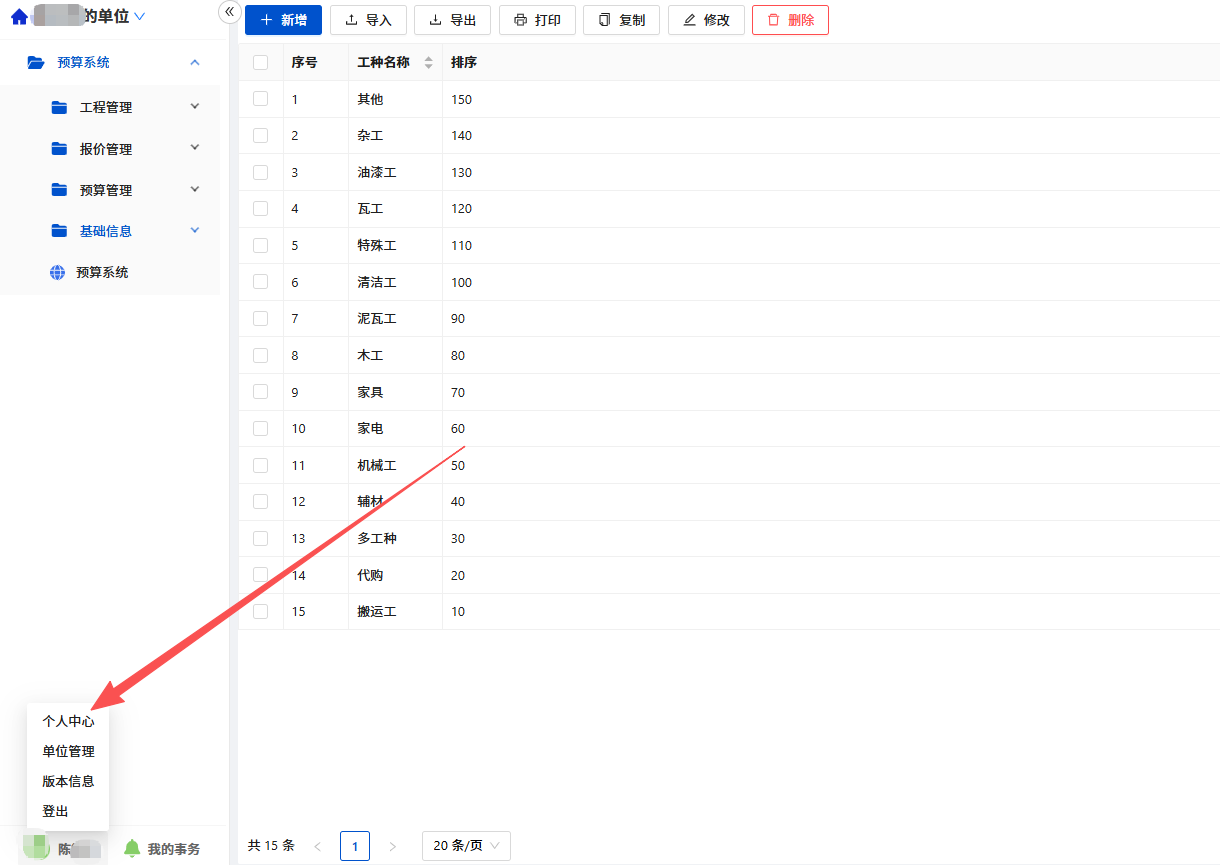1220x865 pixels.
Task: Open the 20 条/页 page size dropdown
Action: (466, 846)
